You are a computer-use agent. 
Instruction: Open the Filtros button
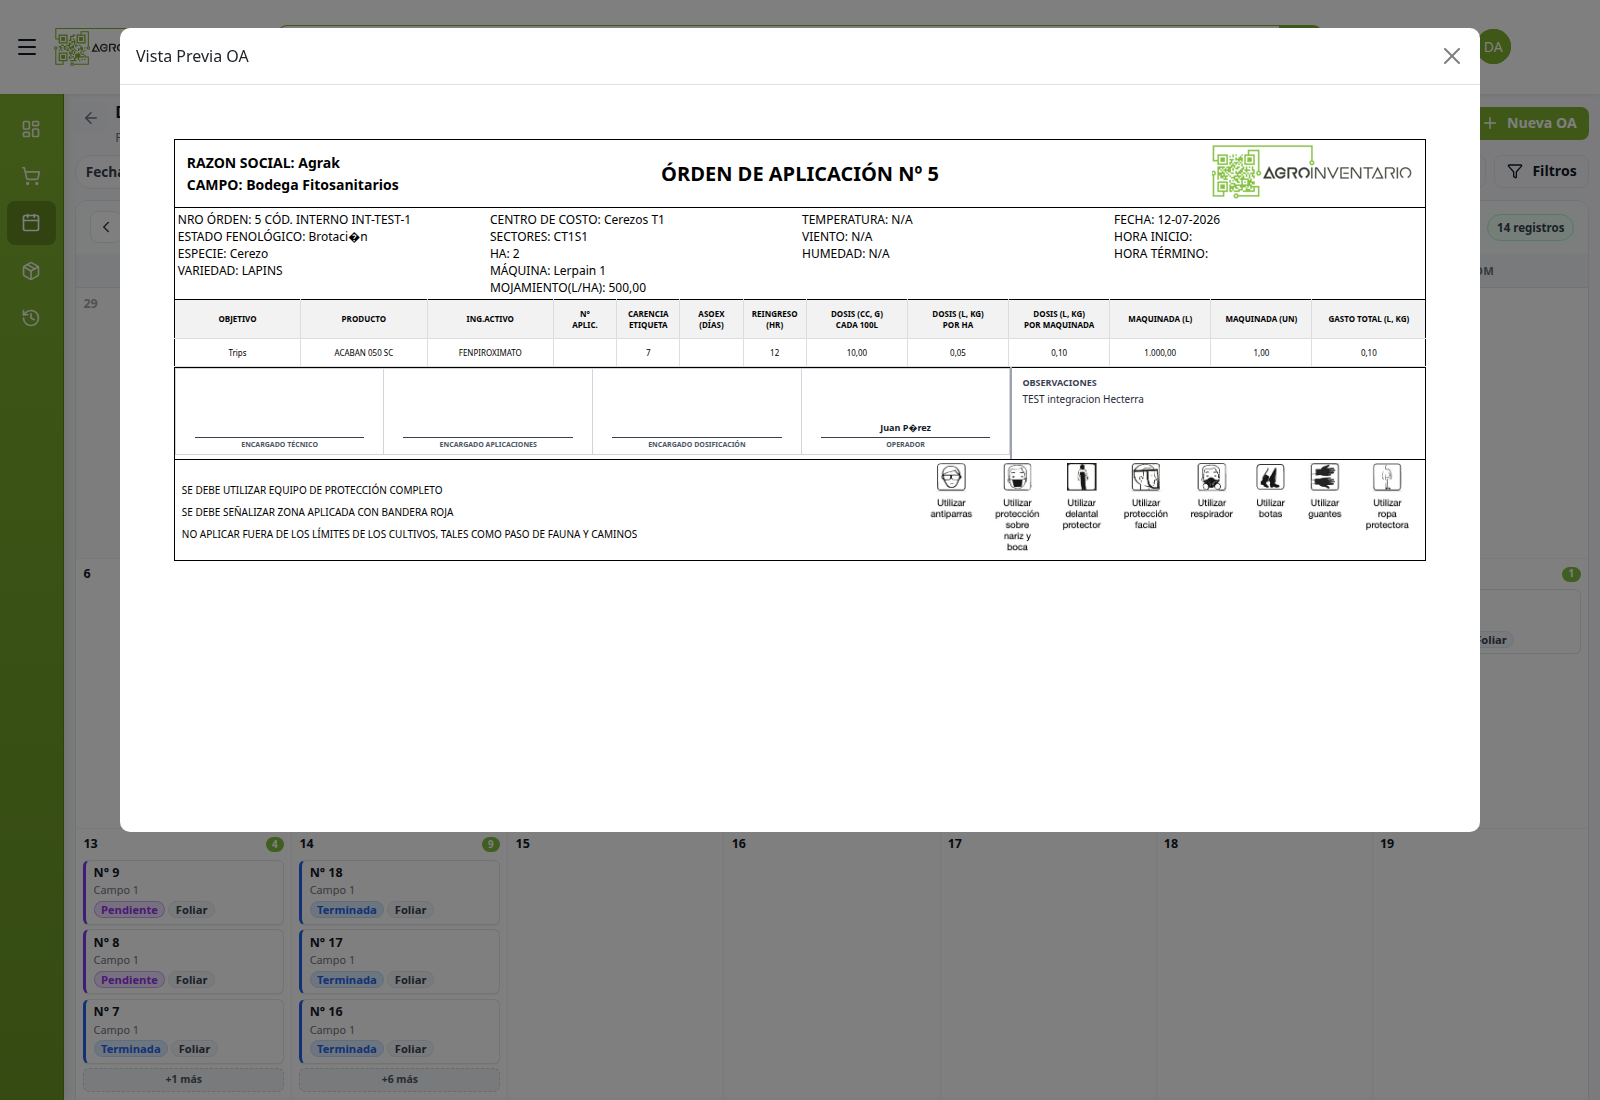click(1541, 171)
